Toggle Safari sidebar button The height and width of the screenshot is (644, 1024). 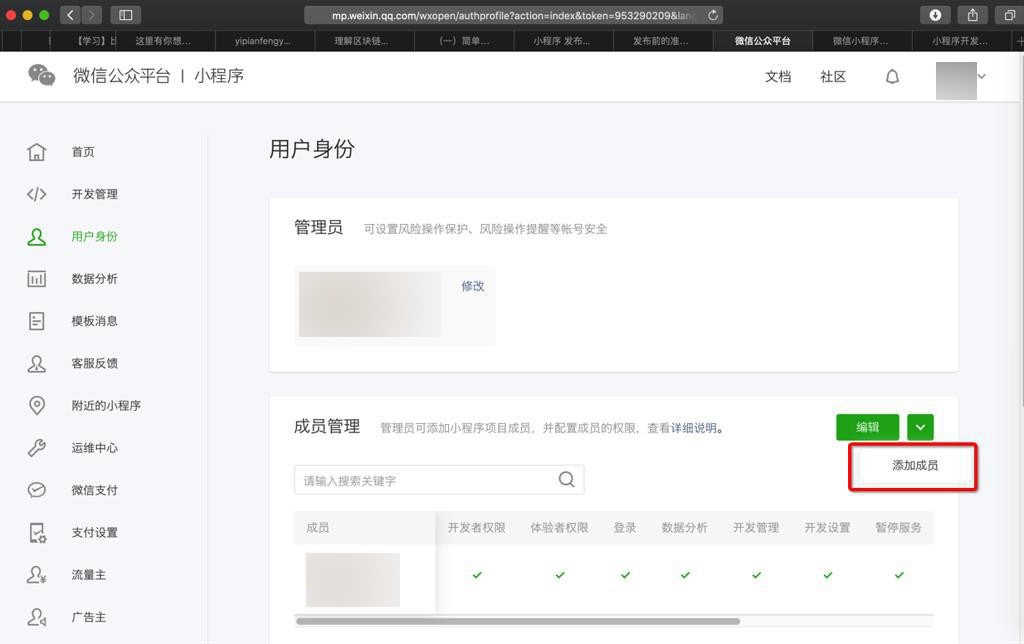(125, 15)
